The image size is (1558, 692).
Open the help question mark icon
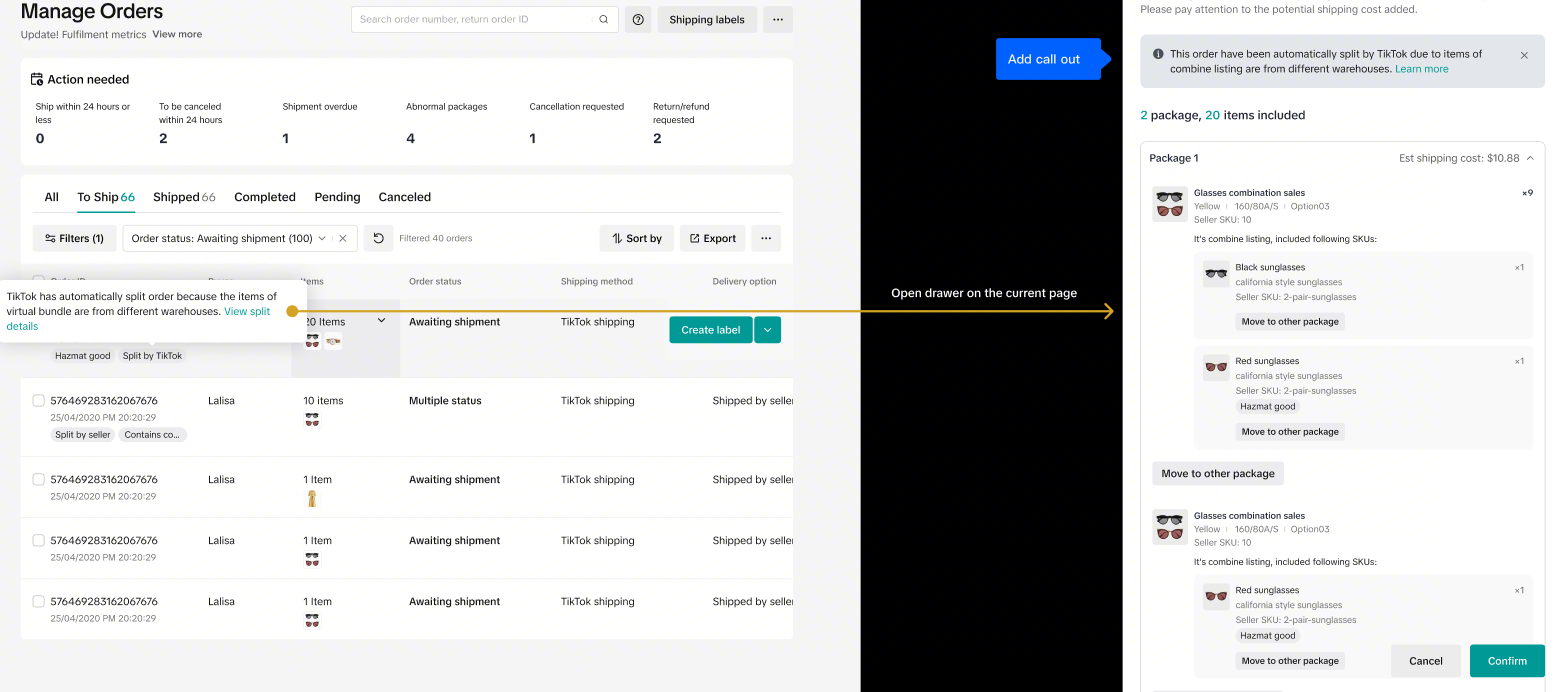(638, 19)
